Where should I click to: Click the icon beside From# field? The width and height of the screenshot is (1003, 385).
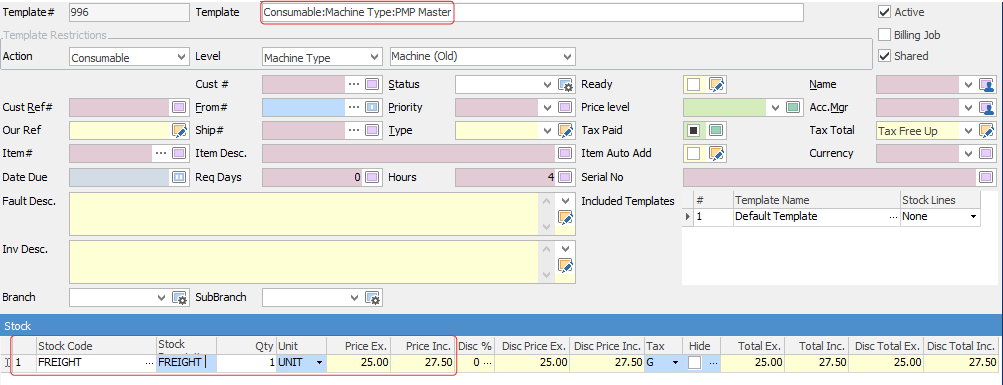coord(372,107)
